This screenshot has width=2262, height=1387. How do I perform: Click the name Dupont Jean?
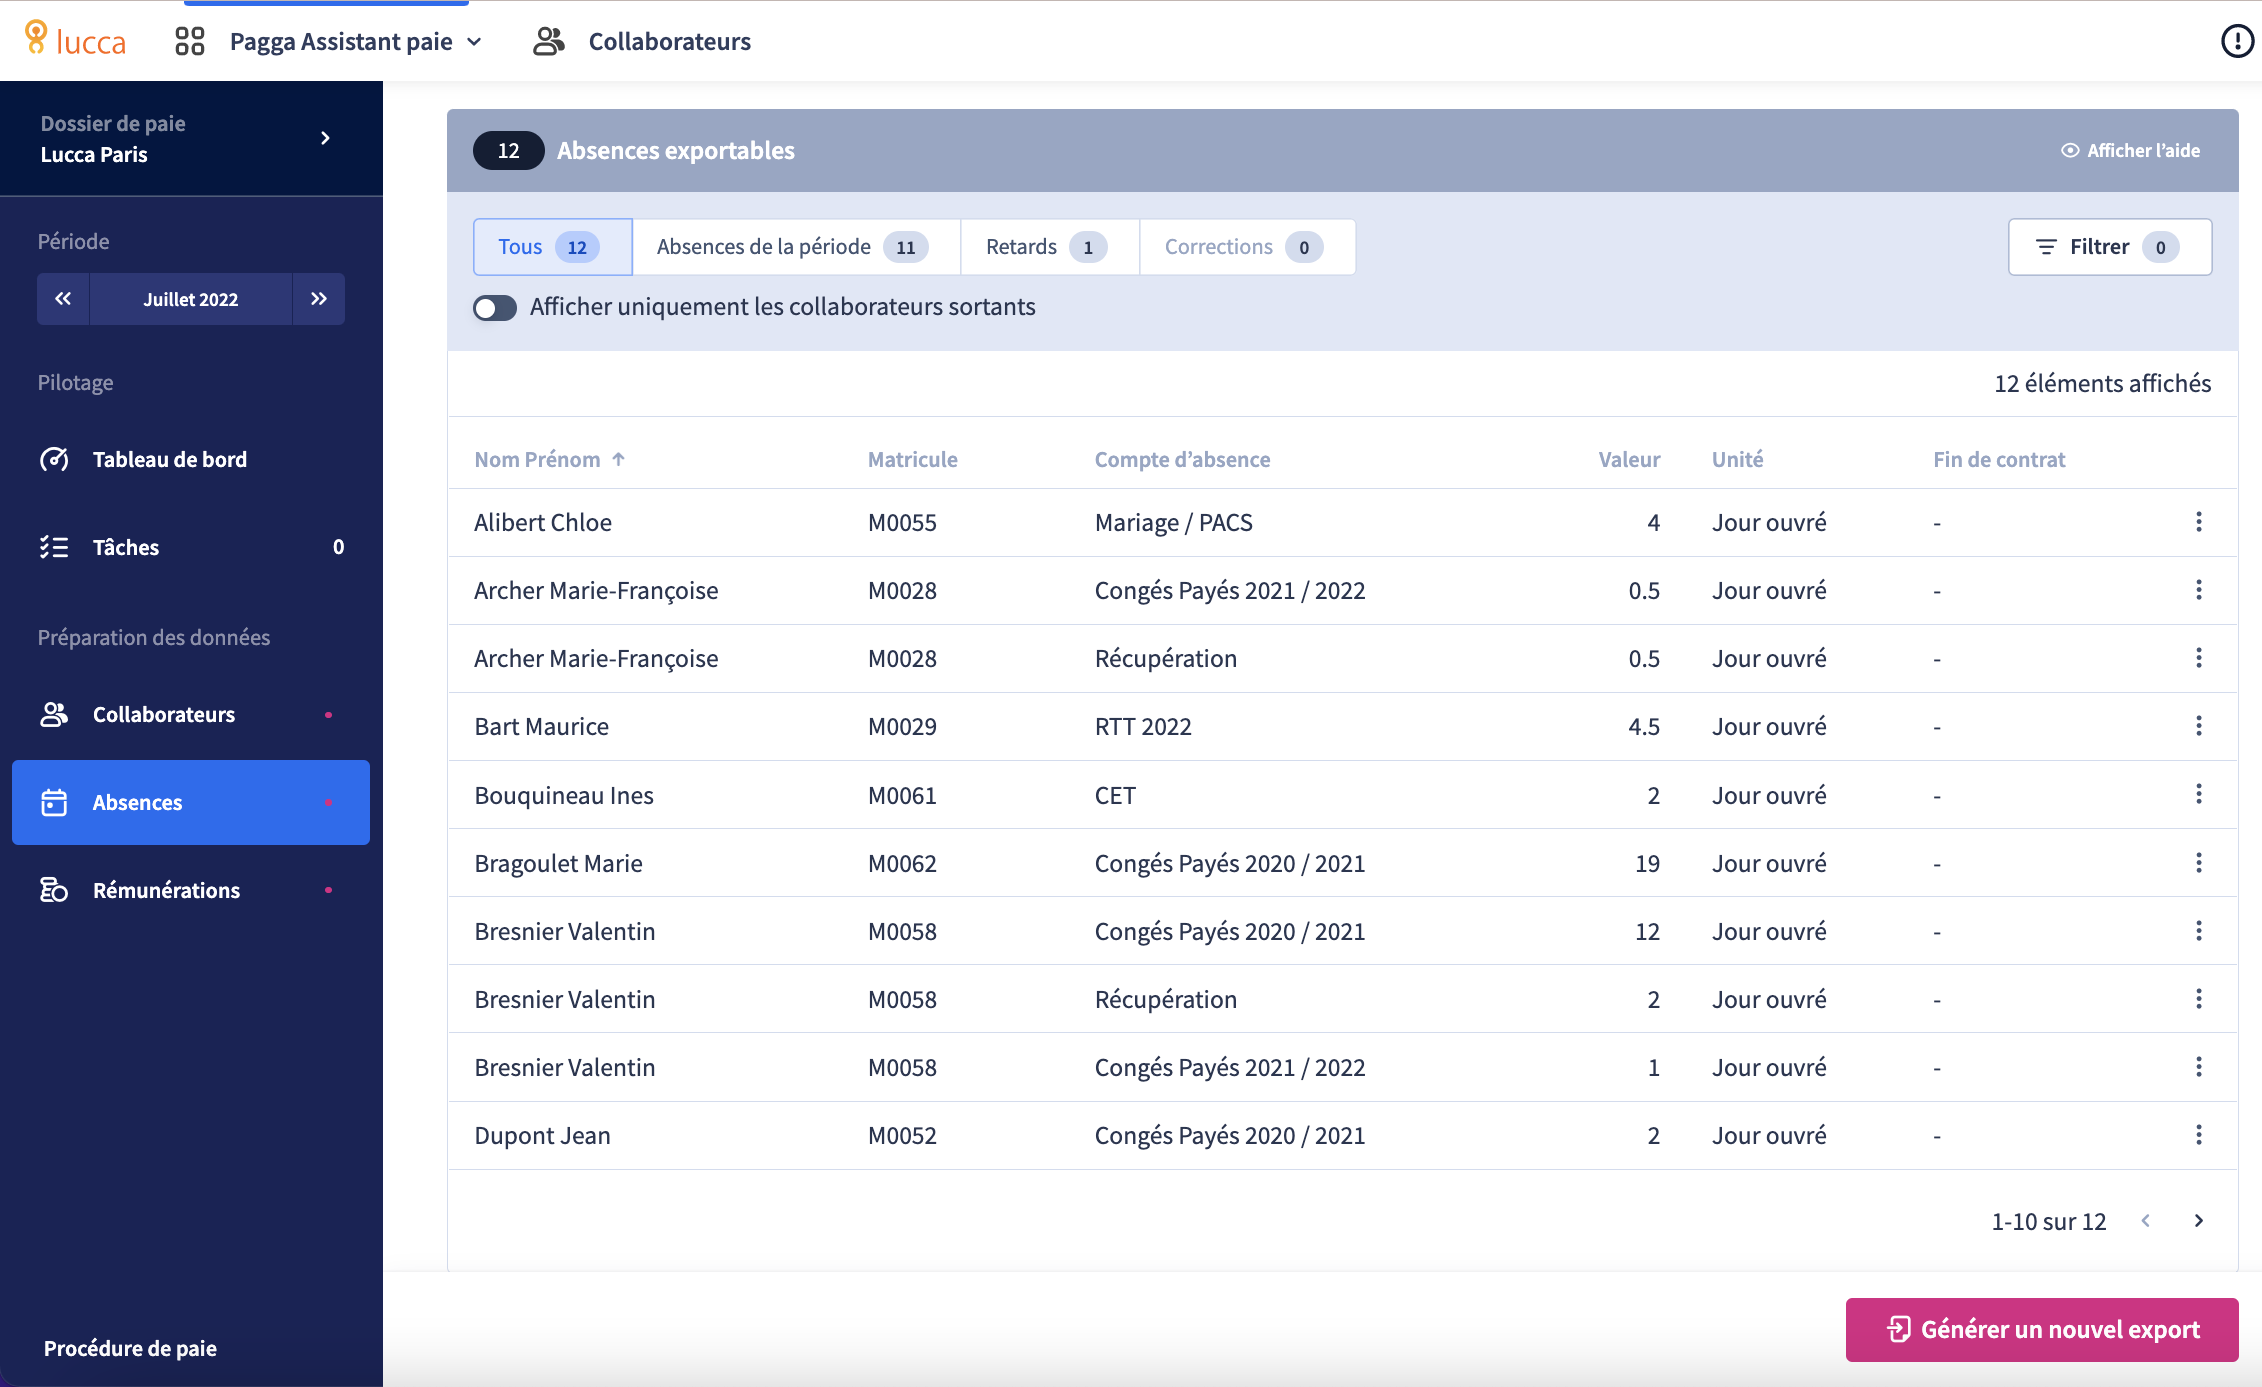(542, 1136)
